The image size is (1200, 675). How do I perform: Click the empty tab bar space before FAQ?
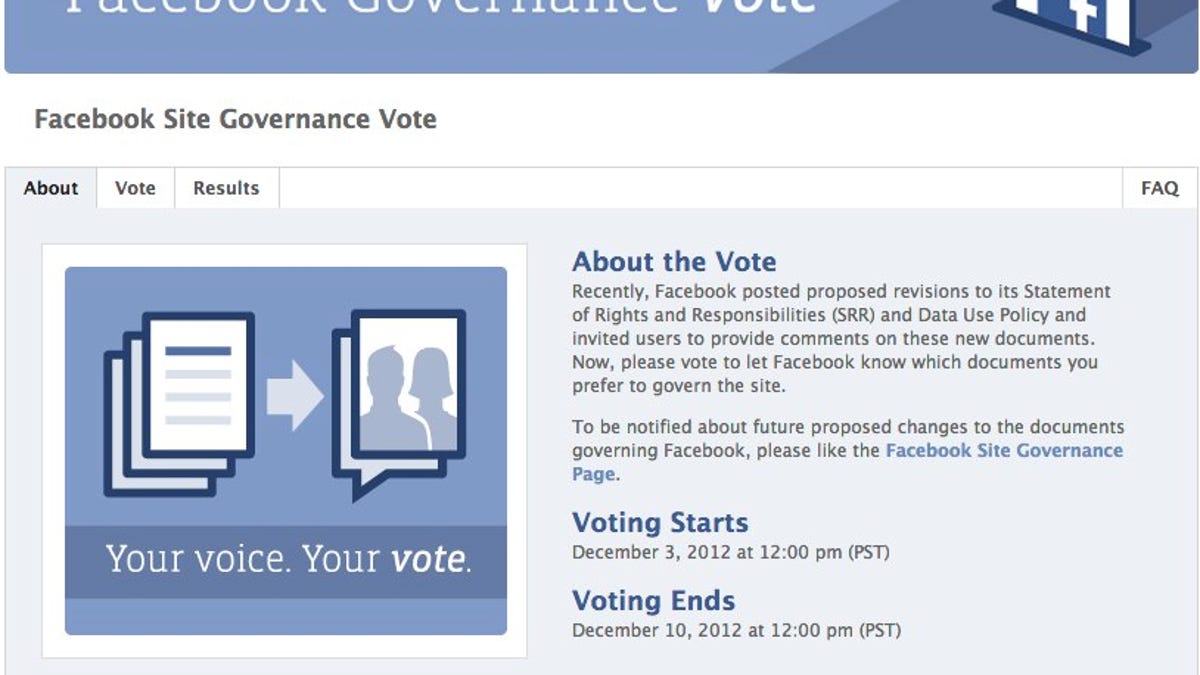click(700, 188)
